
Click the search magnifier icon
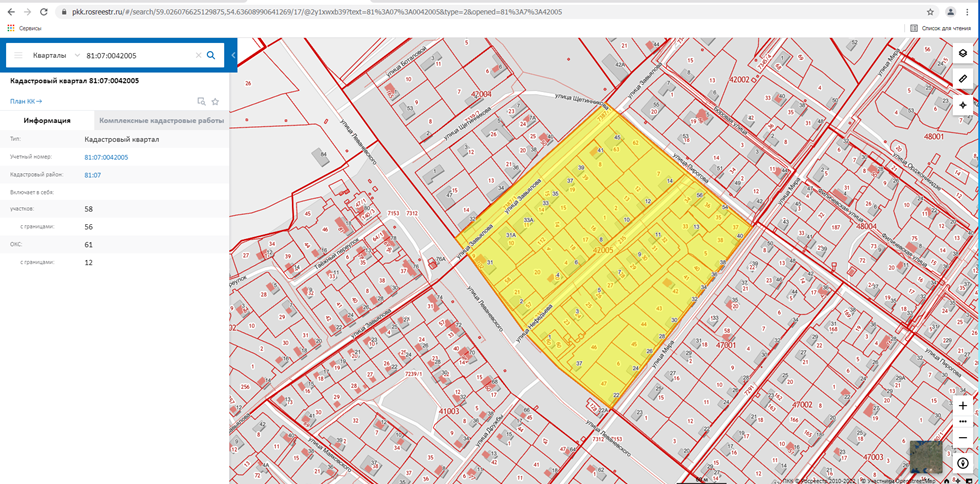pyautogui.click(x=211, y=56)
